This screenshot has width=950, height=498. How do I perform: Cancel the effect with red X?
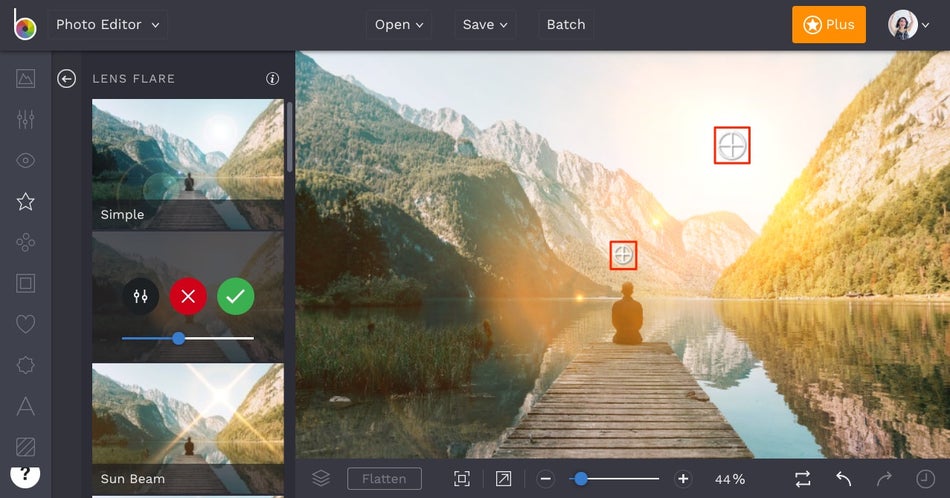pos(188,296)
